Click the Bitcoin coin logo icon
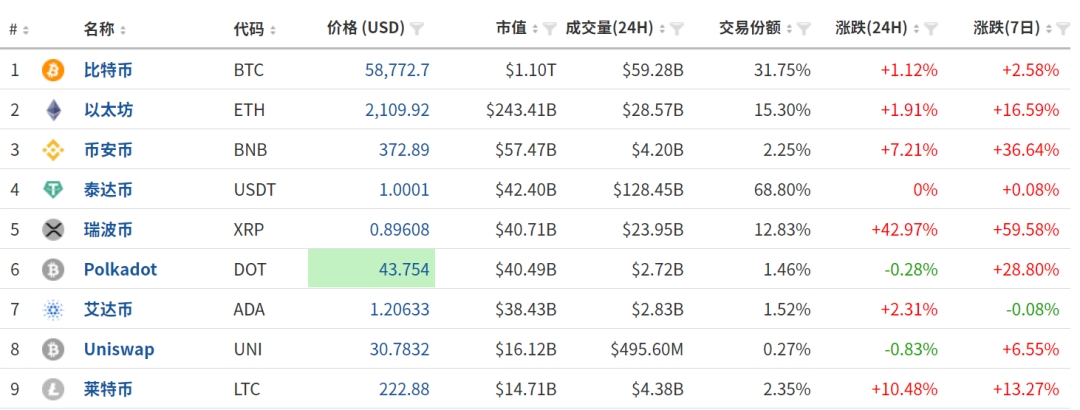 tap(53, 70)
